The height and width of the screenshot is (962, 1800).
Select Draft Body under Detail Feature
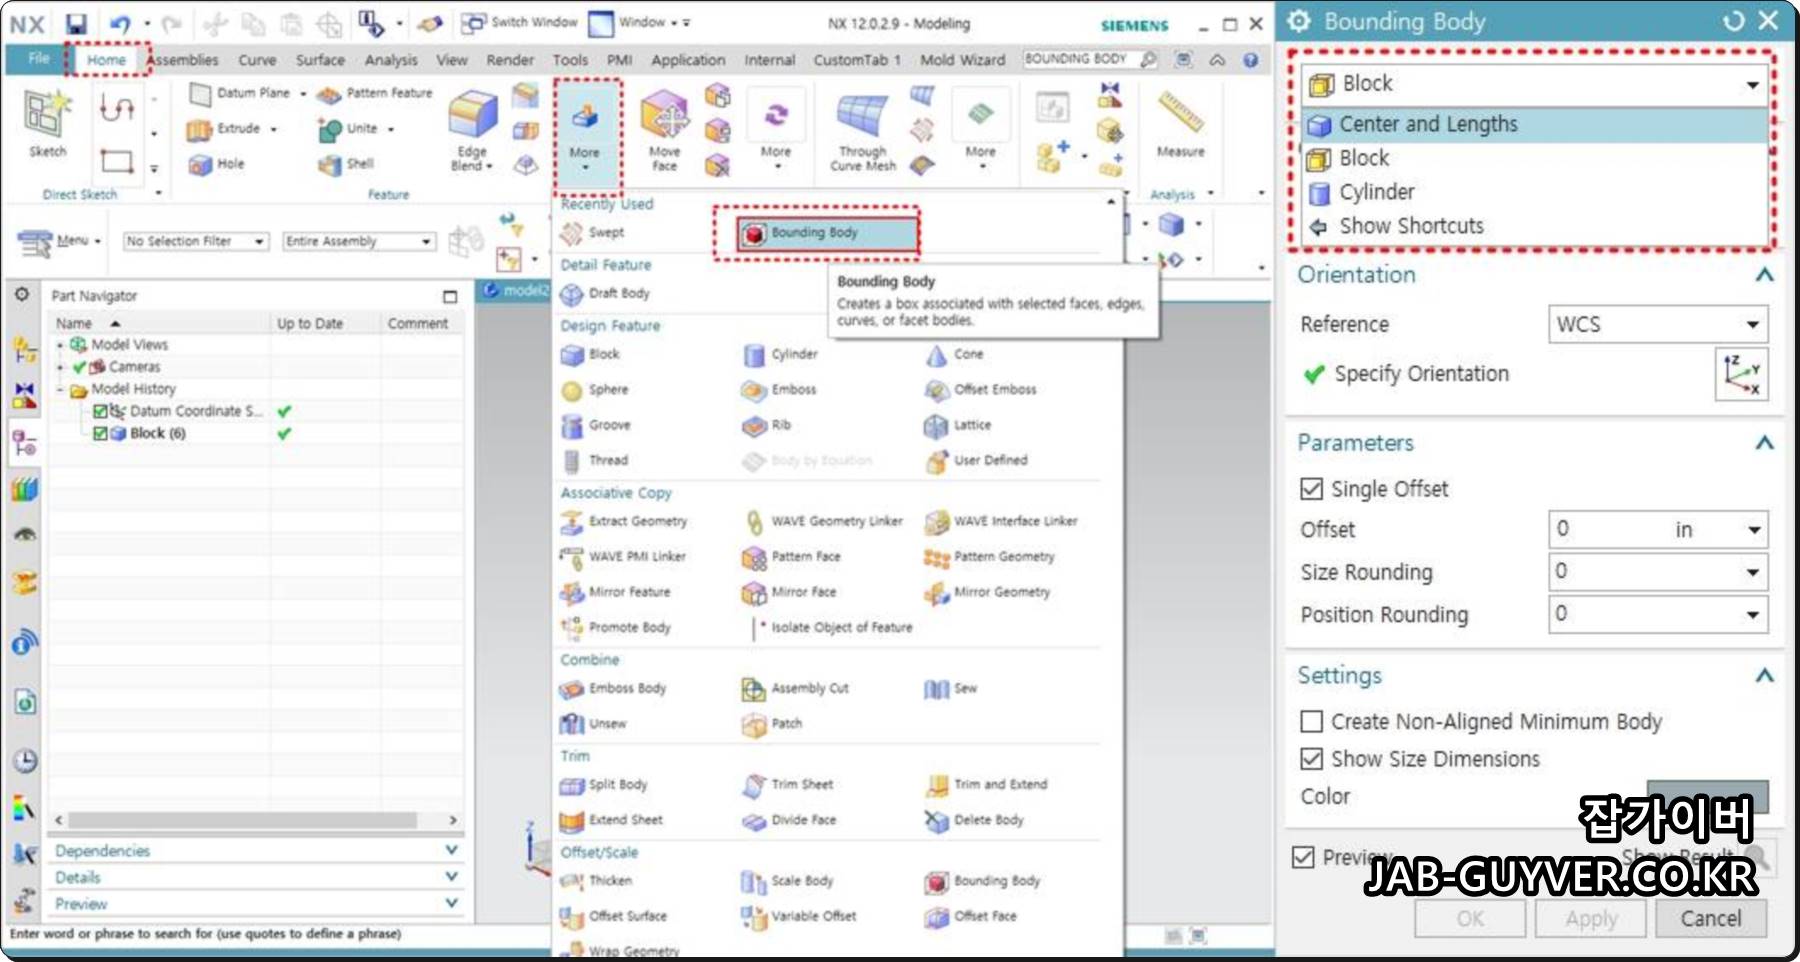(x=606, y=294)
